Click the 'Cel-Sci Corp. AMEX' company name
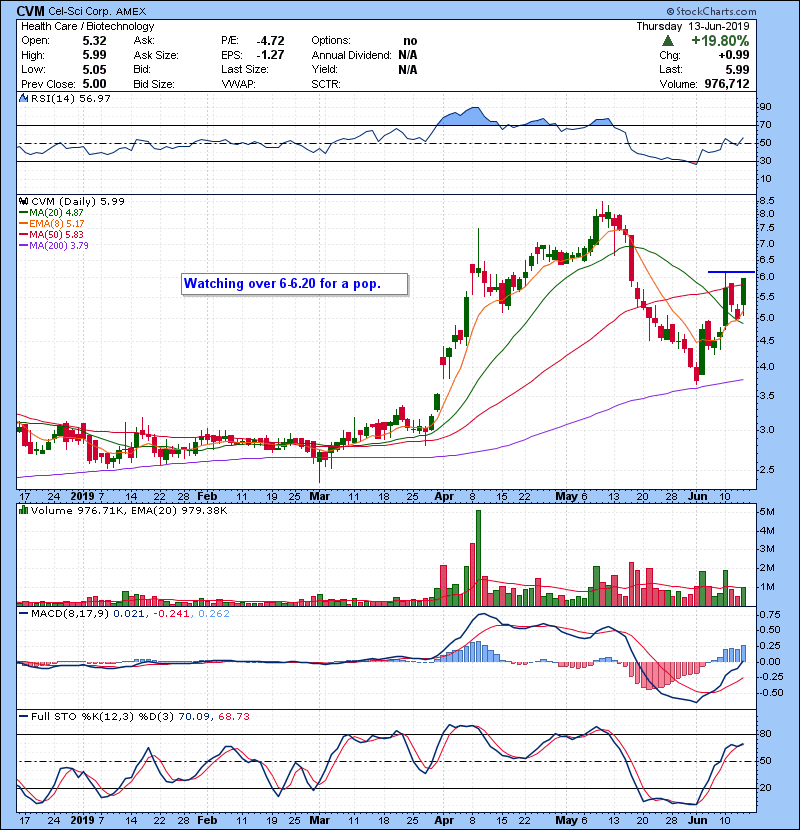This screenshot has width=800, height=830. [x=97, y=12]
